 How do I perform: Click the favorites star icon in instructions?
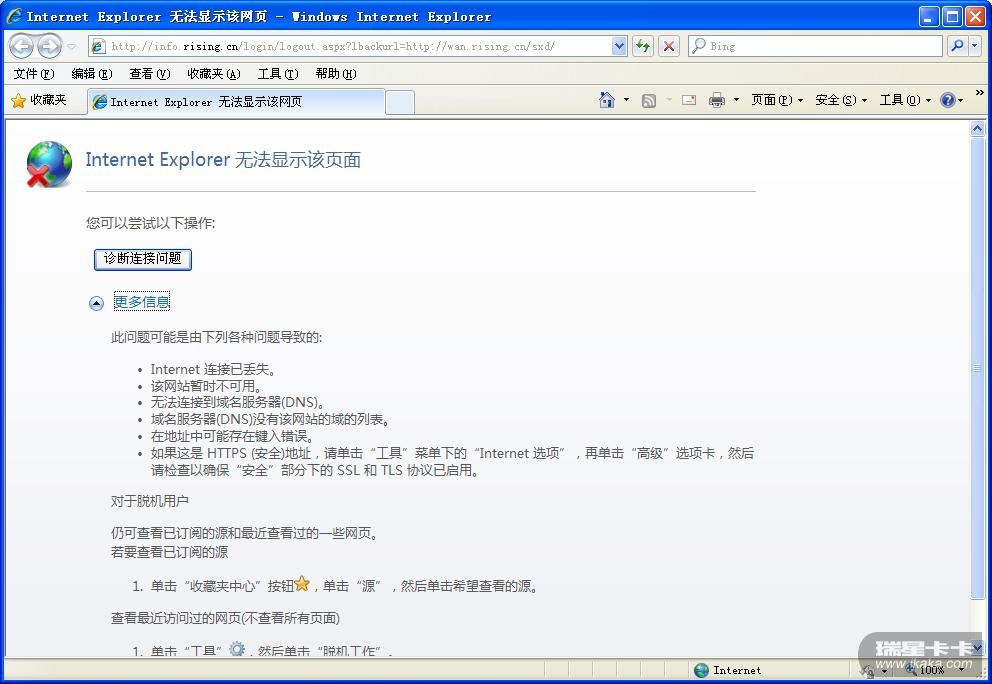click(x=302, y=583)
